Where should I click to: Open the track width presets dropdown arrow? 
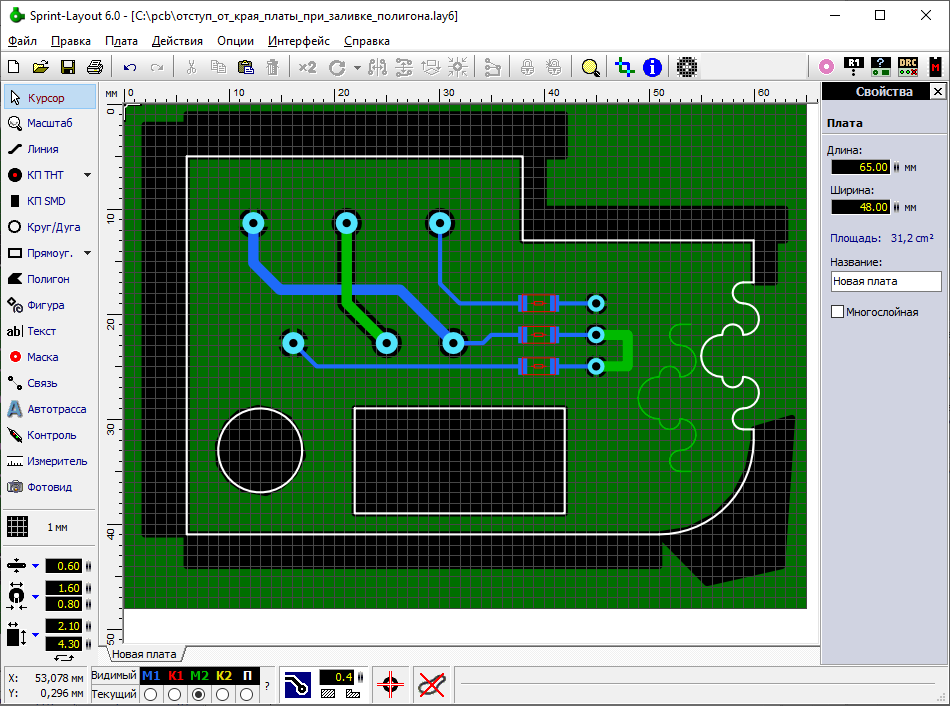coord(35,566)
